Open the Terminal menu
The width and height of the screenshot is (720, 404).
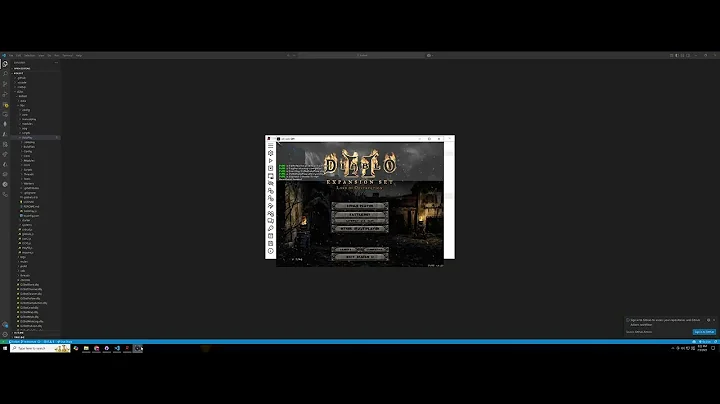(x=68, y=56)
